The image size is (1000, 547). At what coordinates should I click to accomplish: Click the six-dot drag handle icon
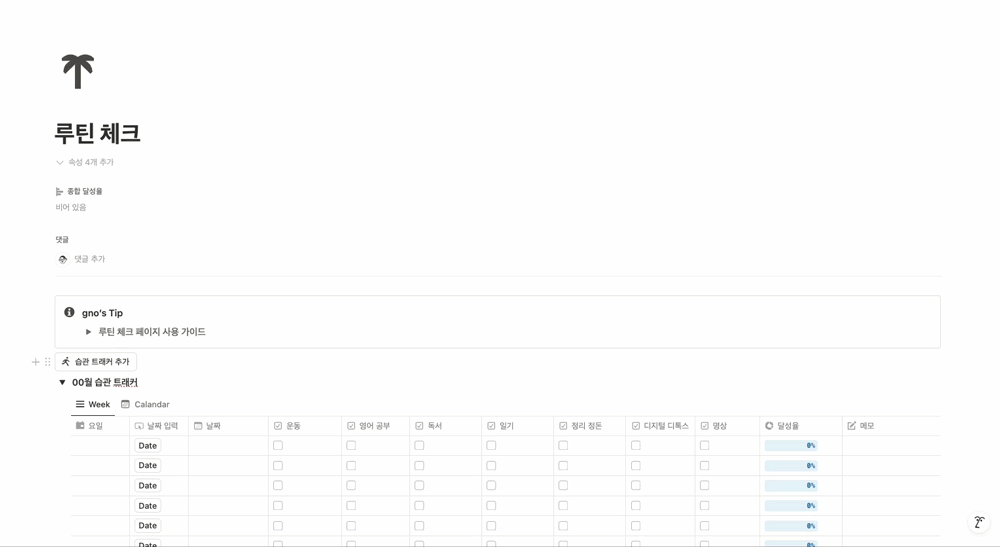tap(47, 362)
